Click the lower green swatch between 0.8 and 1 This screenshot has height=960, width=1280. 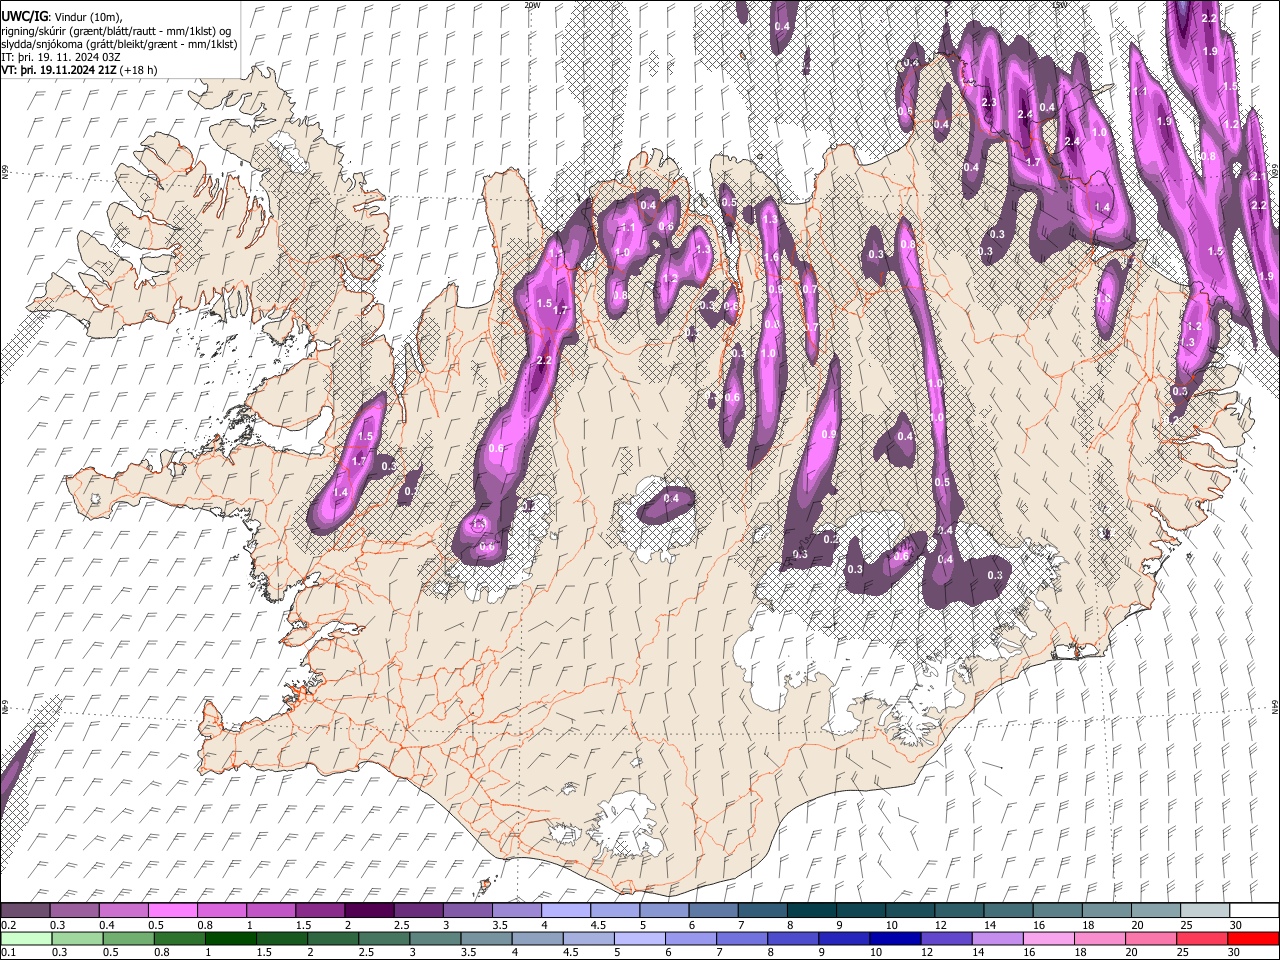tap(181, 938)
